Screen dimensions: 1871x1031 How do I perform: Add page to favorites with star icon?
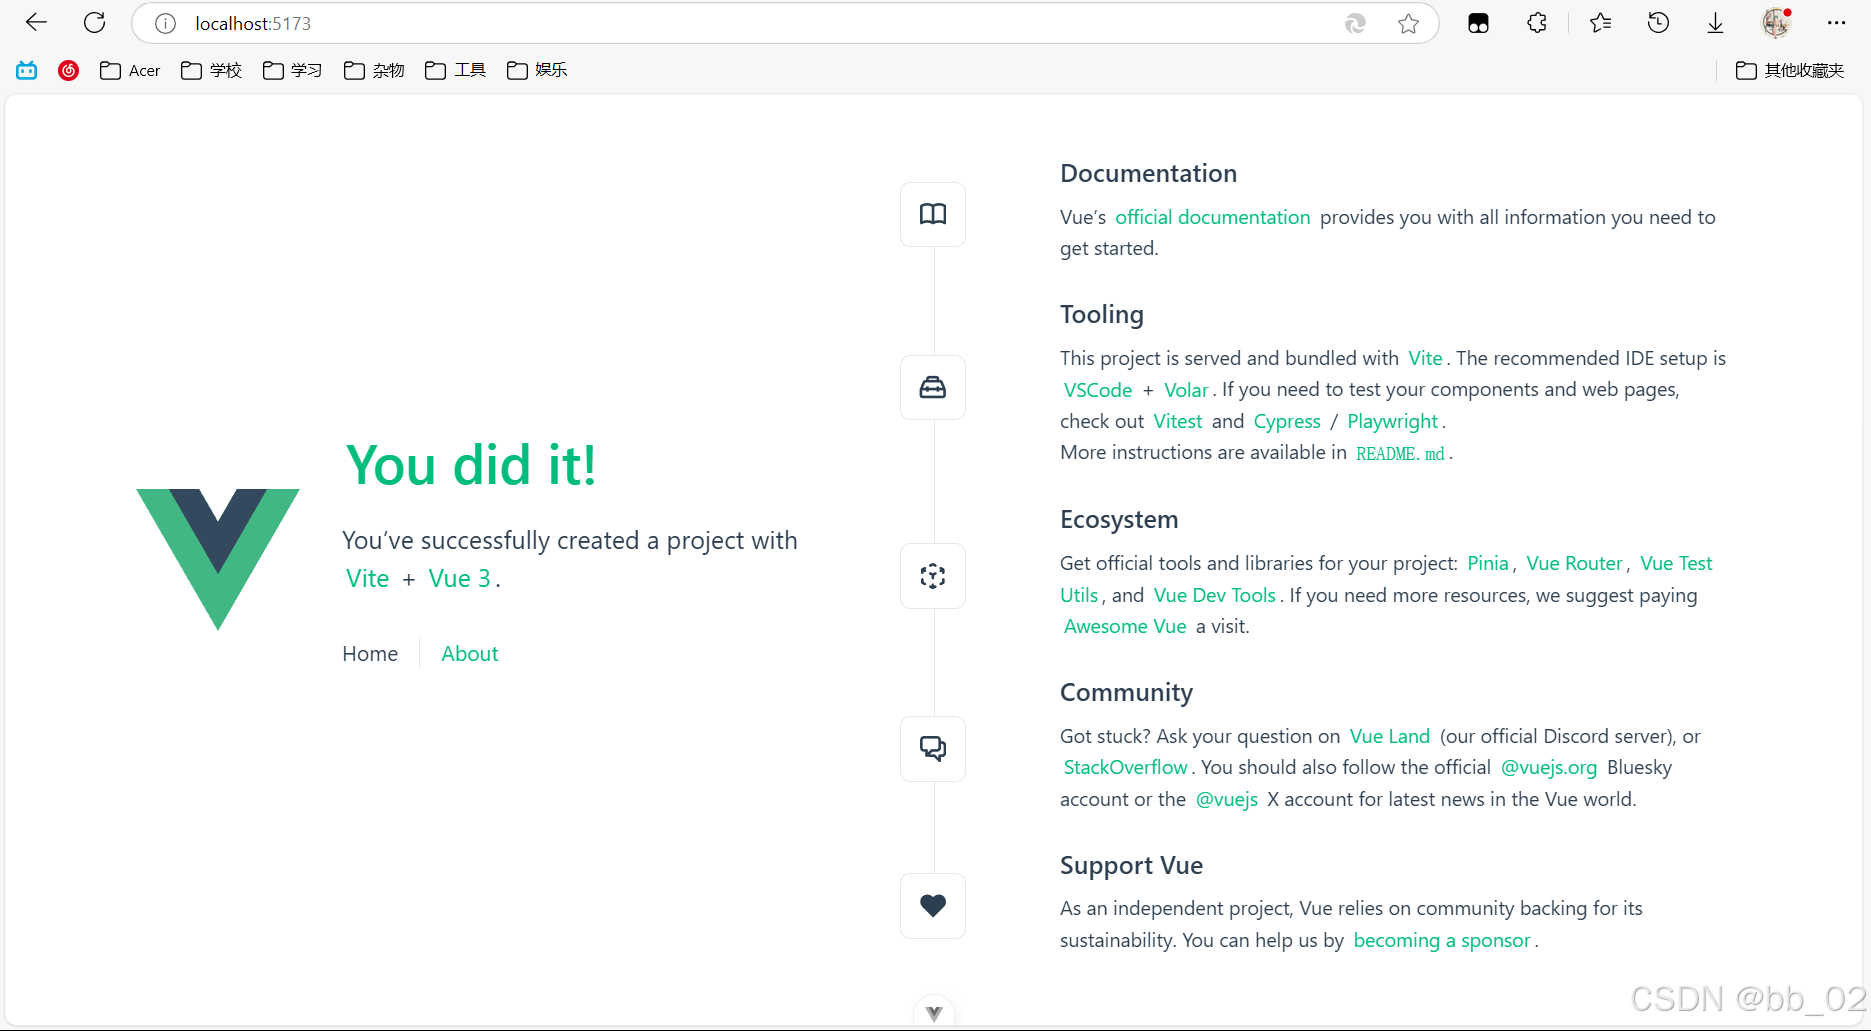(x=1409, y=23)
